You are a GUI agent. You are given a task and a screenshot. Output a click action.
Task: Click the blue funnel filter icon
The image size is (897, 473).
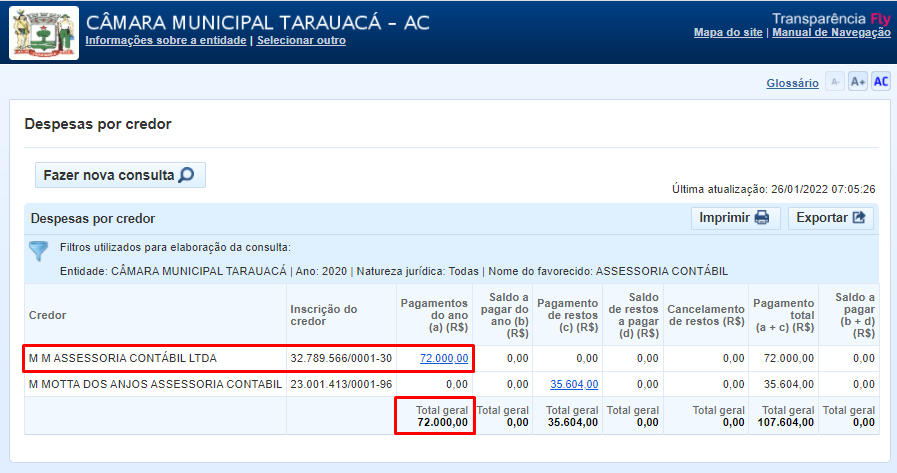[x=38, y=251]
